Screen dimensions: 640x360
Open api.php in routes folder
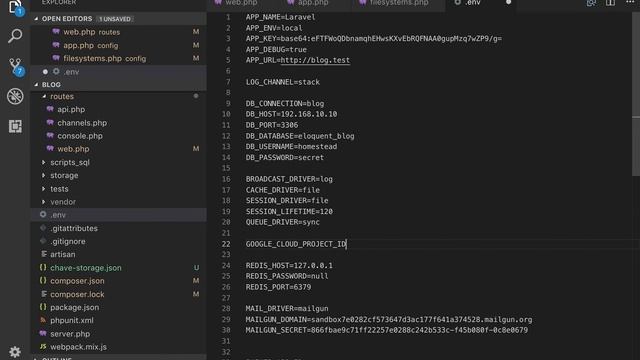[x=118, y=109]
